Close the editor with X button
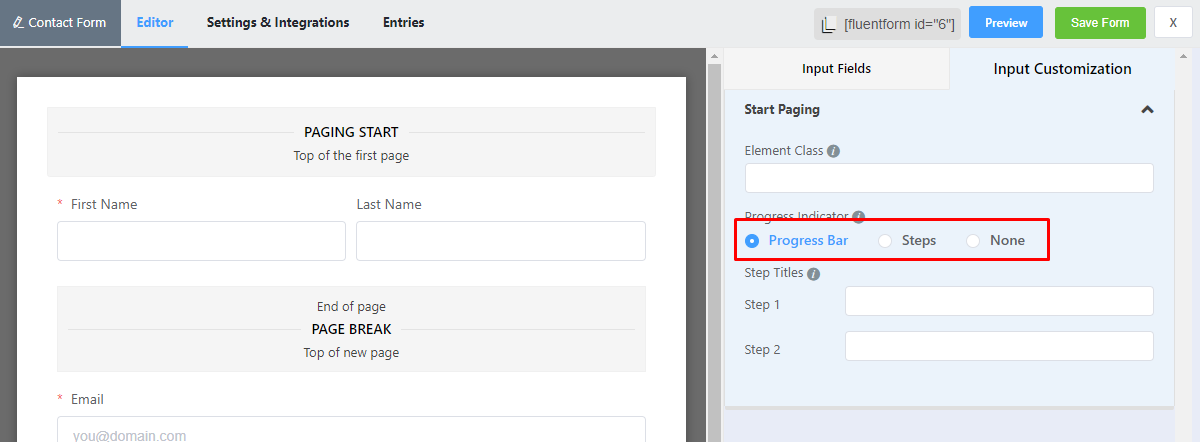1200x442 pixels. 1172,23
